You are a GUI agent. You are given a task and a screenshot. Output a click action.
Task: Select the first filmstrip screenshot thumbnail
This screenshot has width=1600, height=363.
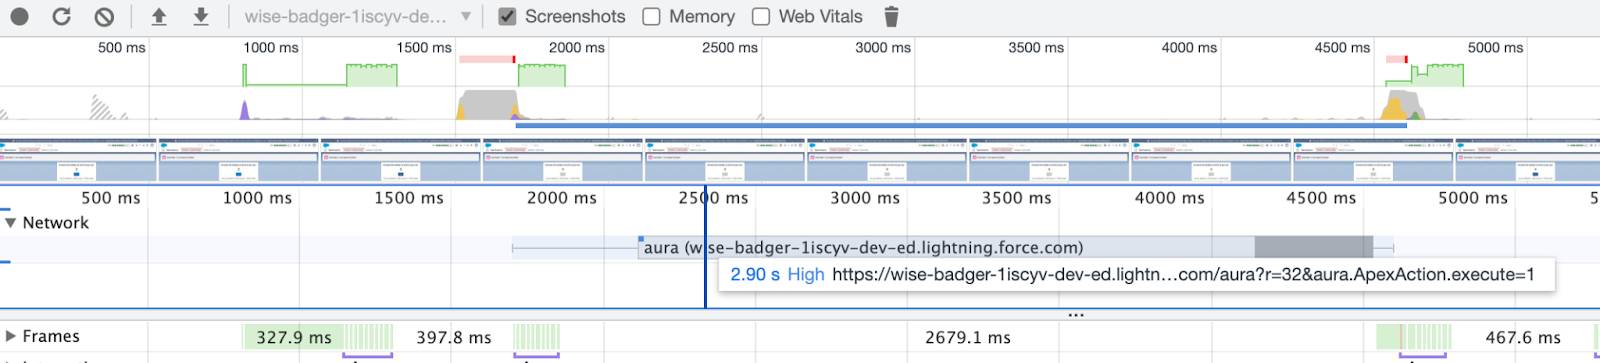pyautogui.click(x=78, y=160)
